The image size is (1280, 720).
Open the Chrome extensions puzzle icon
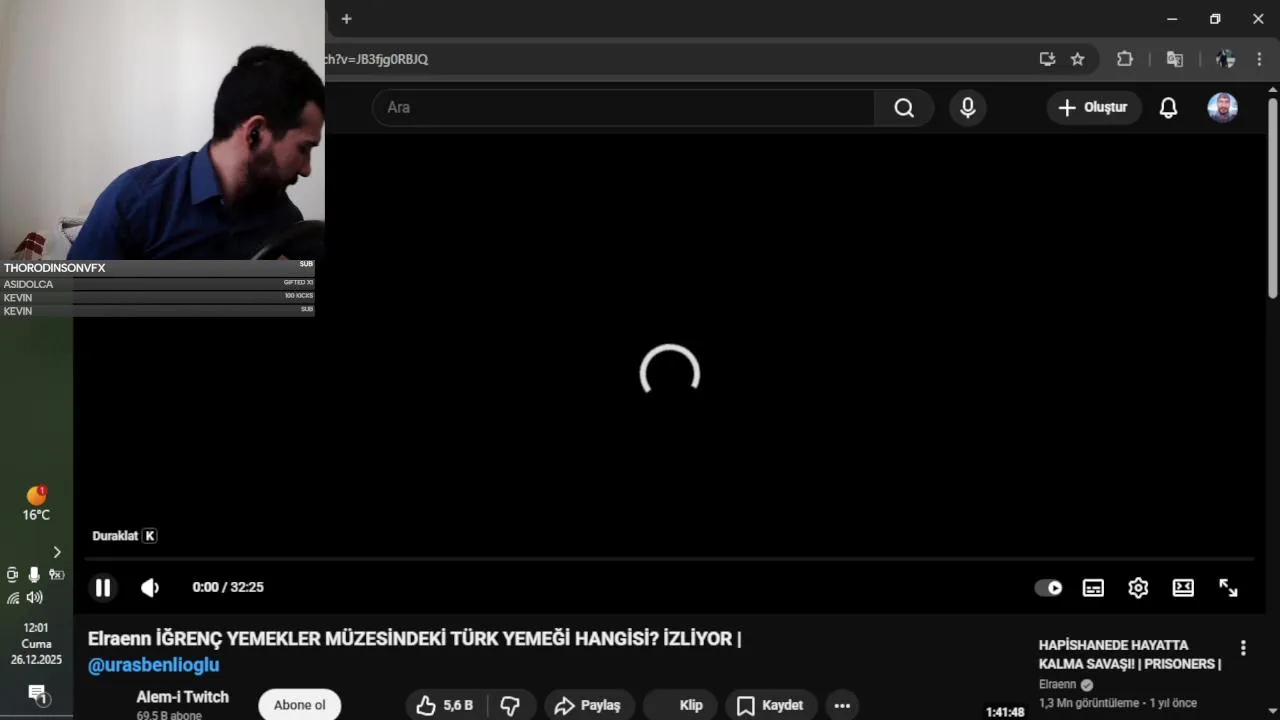[1125, 59]
